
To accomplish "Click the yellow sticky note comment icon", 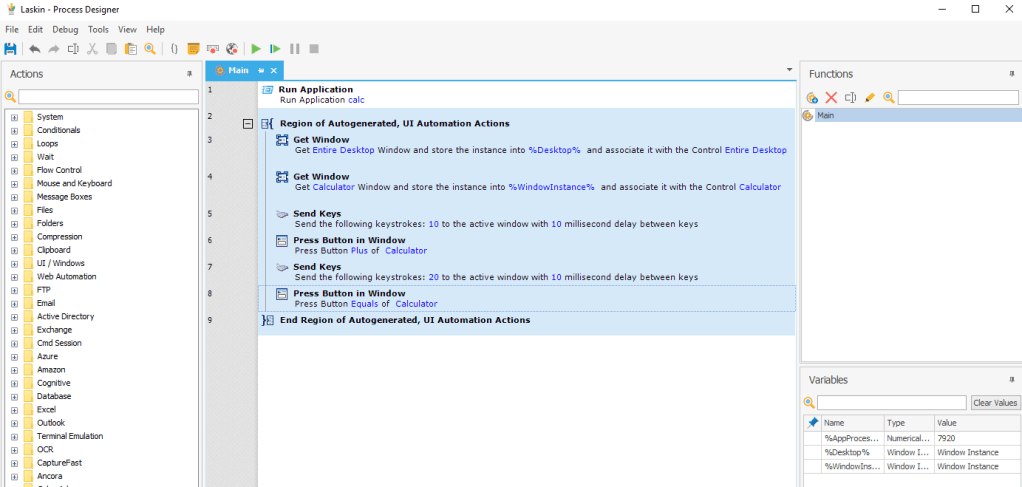I will click(193, 48).
